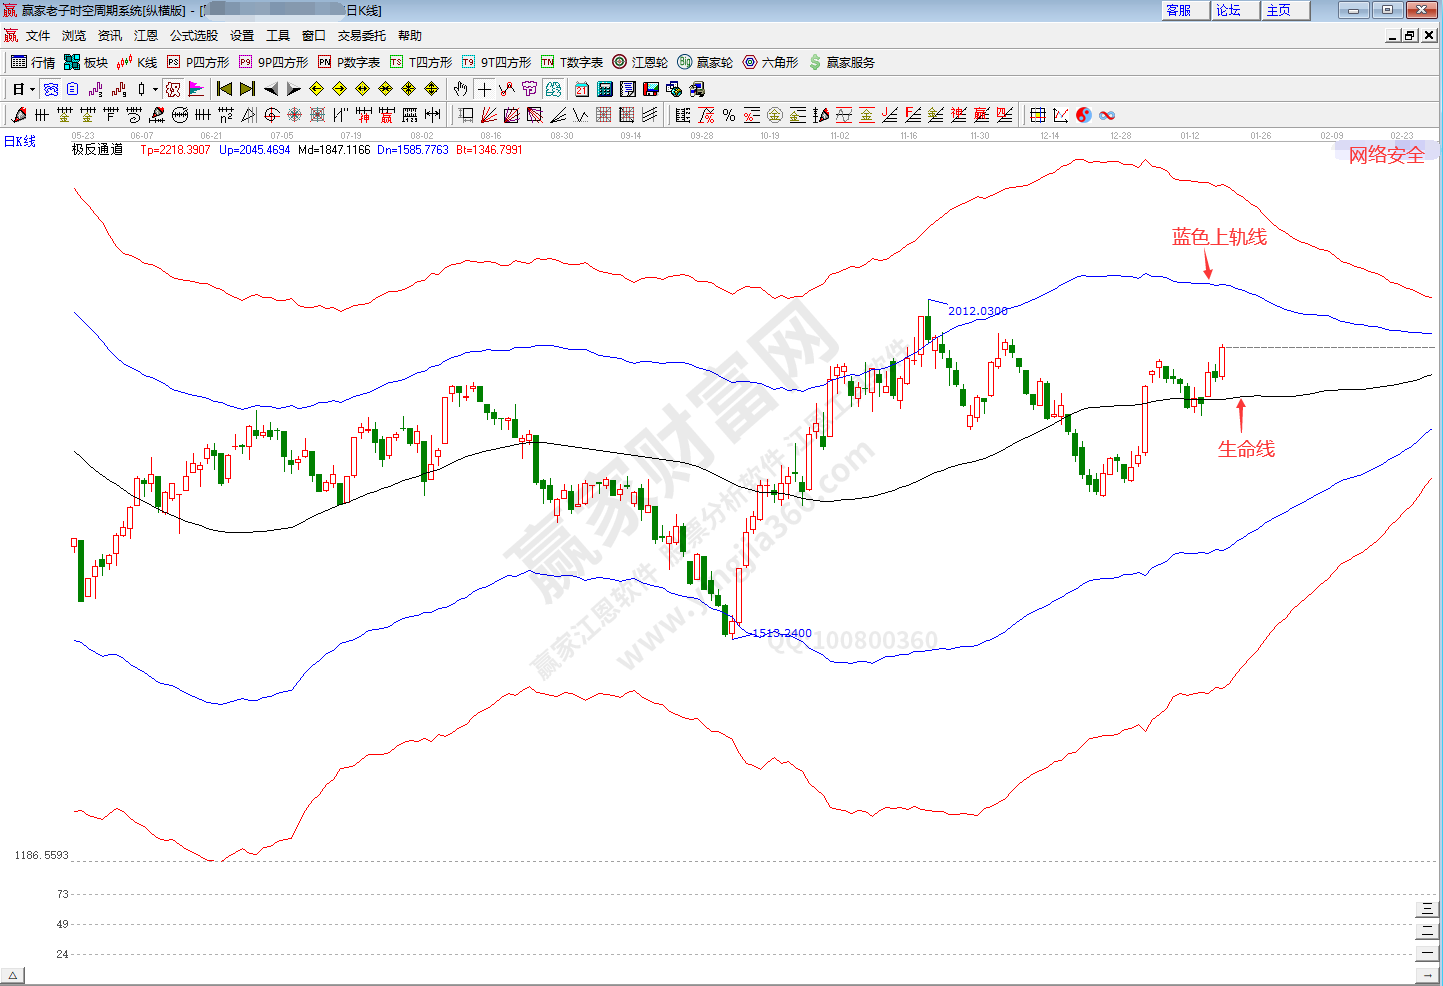This screenshot has height=986, width=1443.
Task: Open the calendar date icon
Action: click(x=581, y=89)
